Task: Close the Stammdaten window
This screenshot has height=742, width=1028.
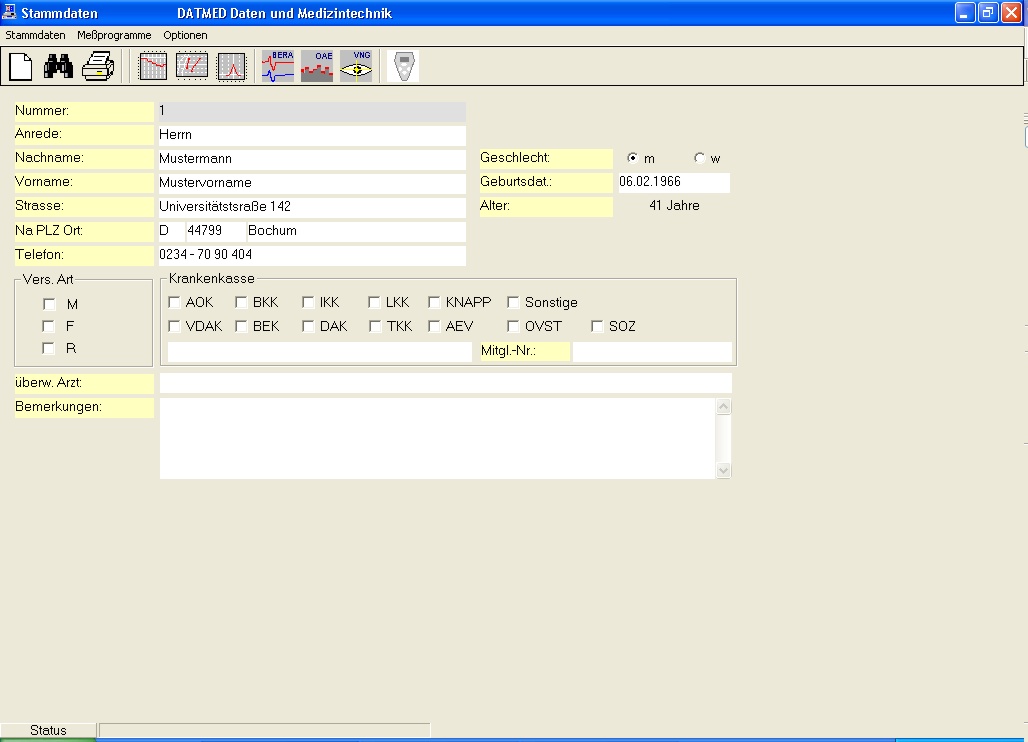Action: coord(1012,13)
